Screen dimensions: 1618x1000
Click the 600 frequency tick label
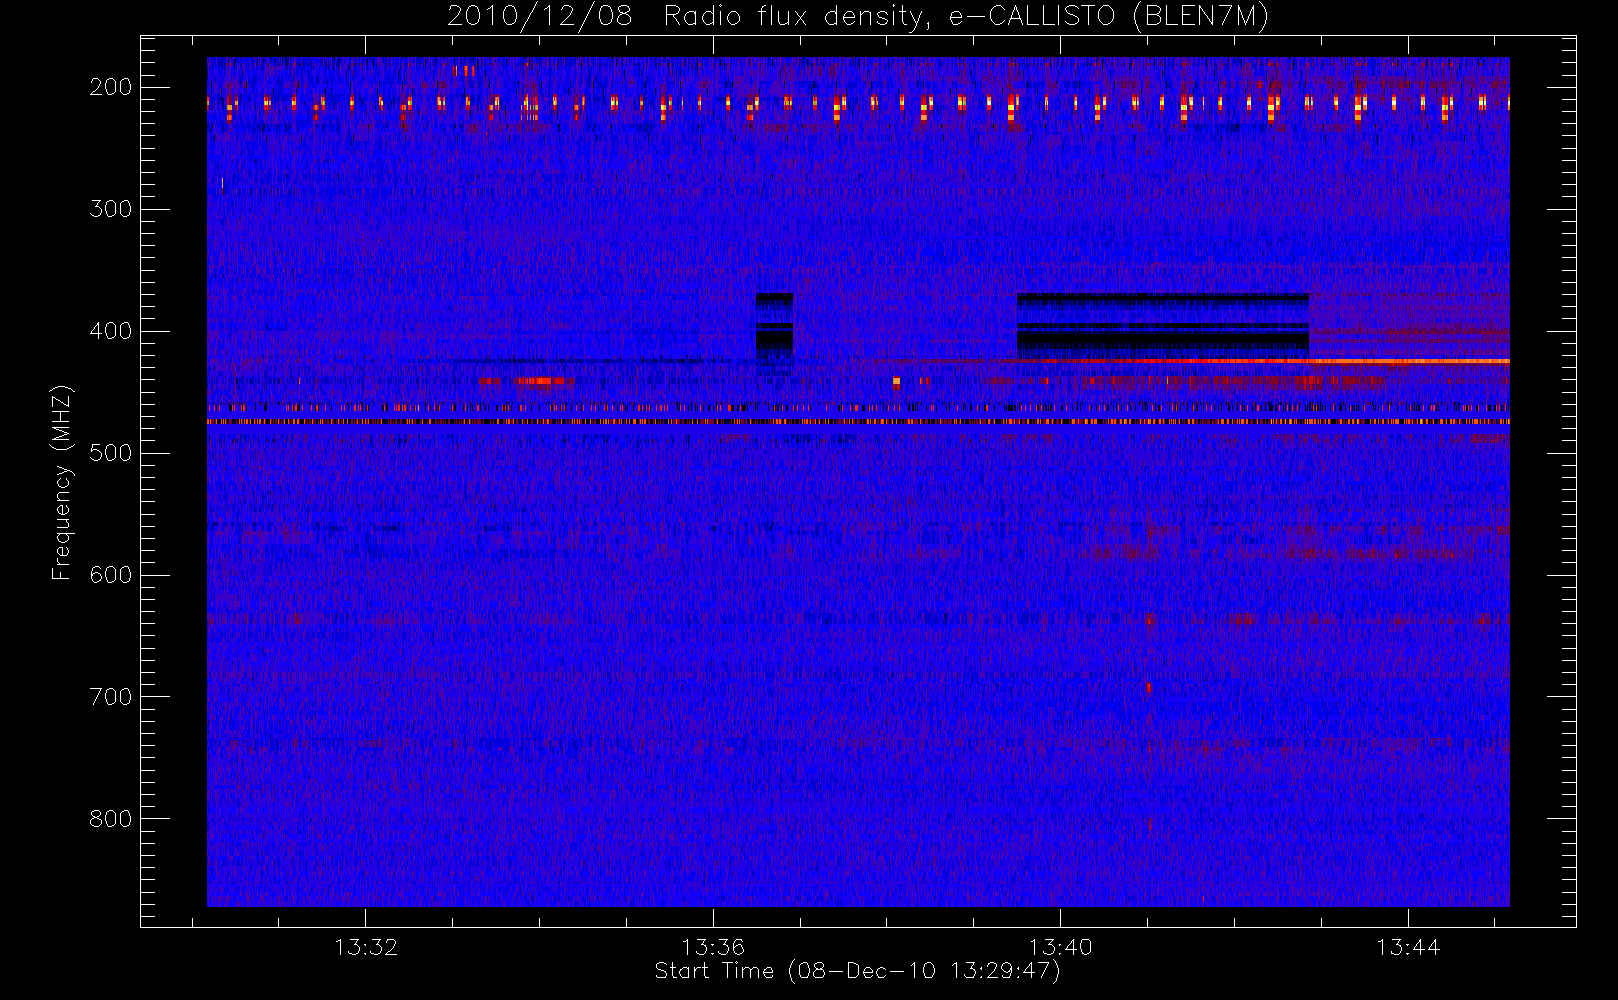tap(110, 575)
